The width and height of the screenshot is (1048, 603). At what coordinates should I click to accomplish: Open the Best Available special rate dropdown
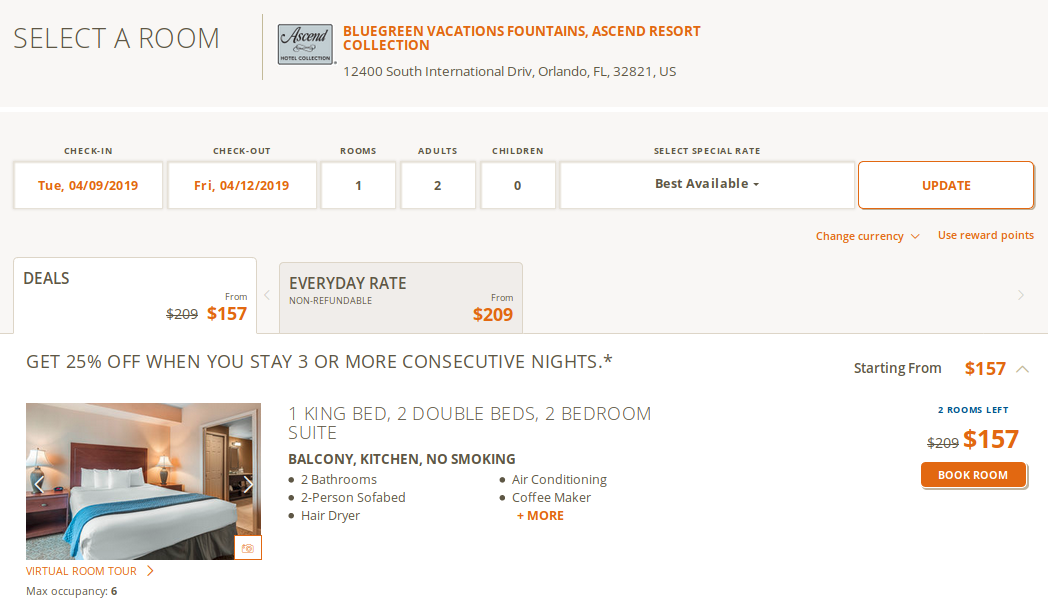(x=707, y=184)
